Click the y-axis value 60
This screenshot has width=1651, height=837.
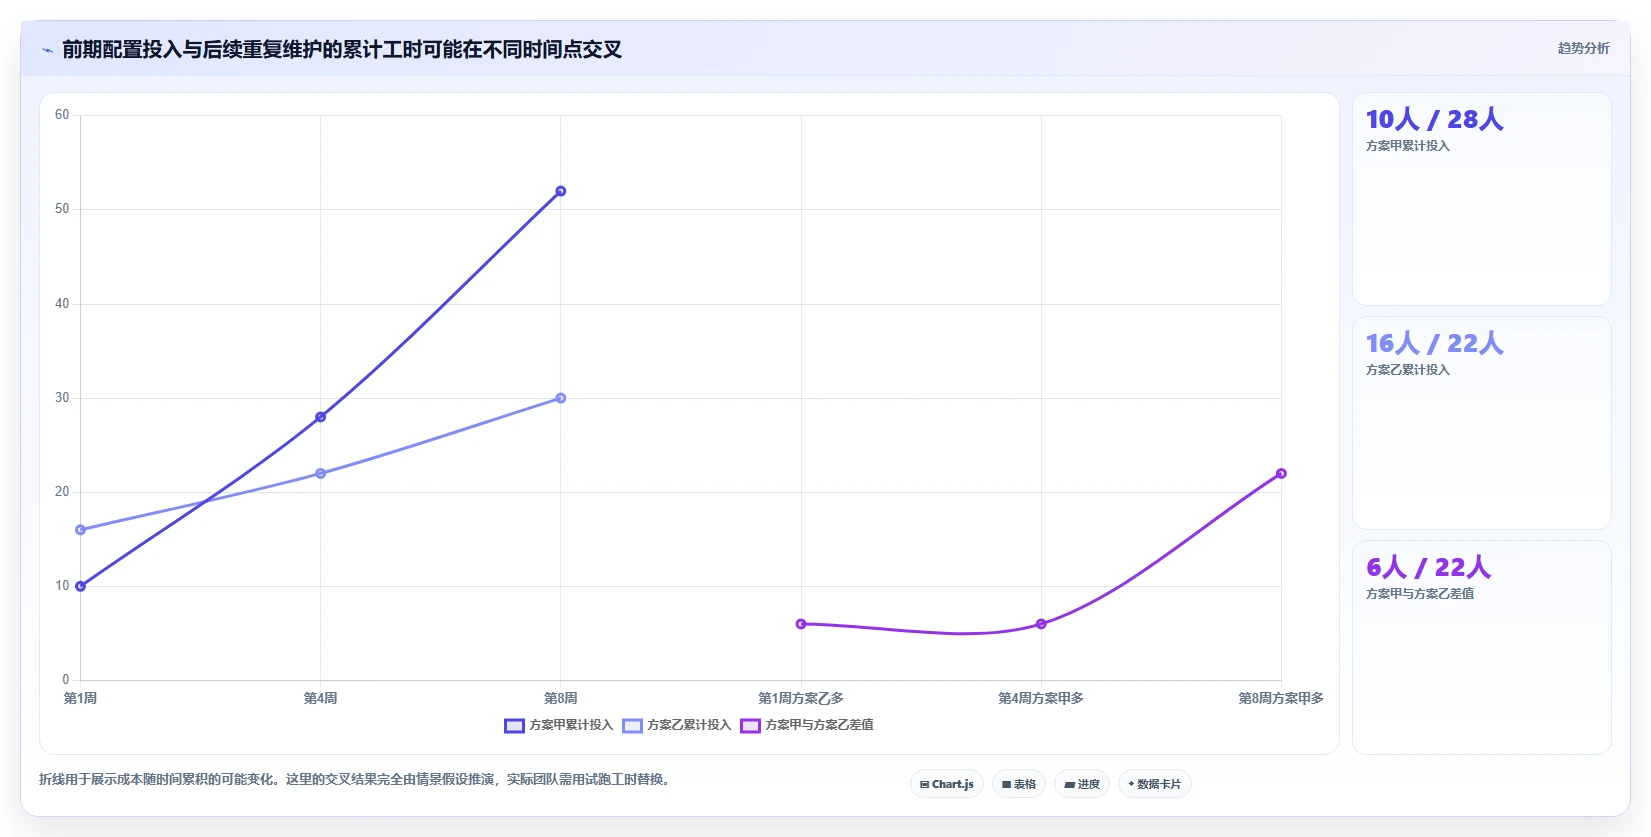[62, 115]
